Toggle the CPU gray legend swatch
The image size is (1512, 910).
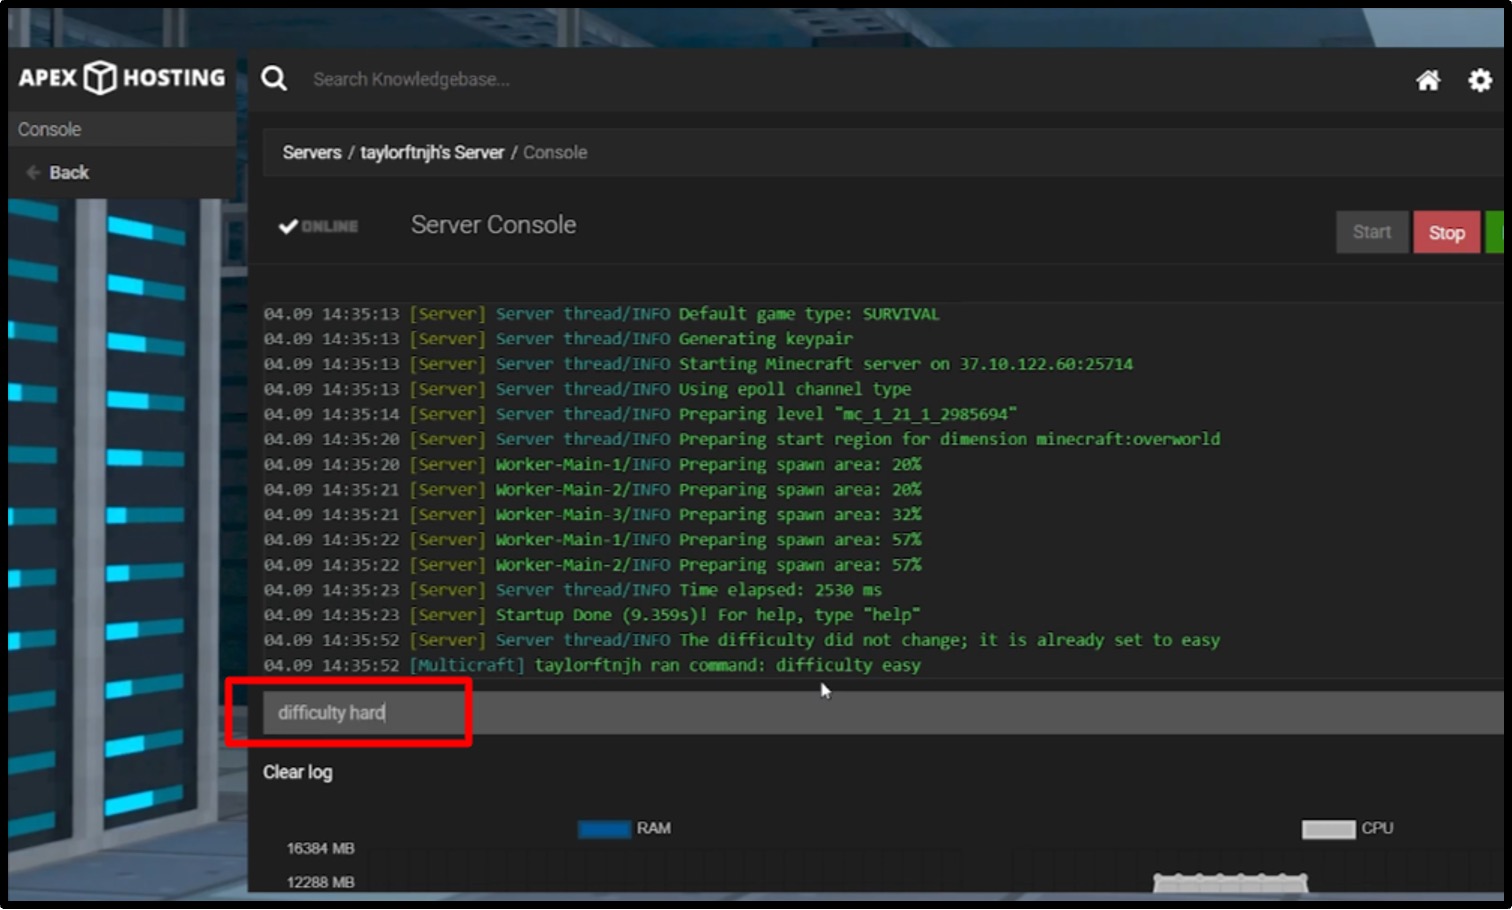[1327, 829]
